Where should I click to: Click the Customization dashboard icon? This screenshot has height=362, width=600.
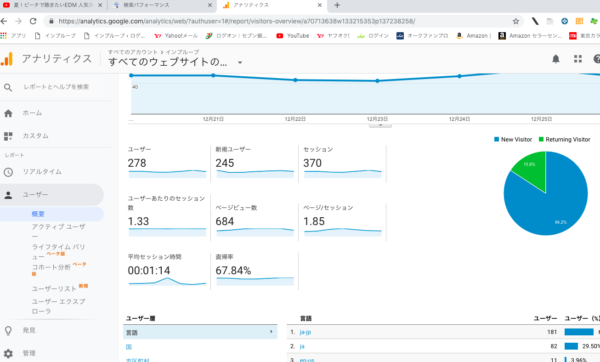(8, 136)
